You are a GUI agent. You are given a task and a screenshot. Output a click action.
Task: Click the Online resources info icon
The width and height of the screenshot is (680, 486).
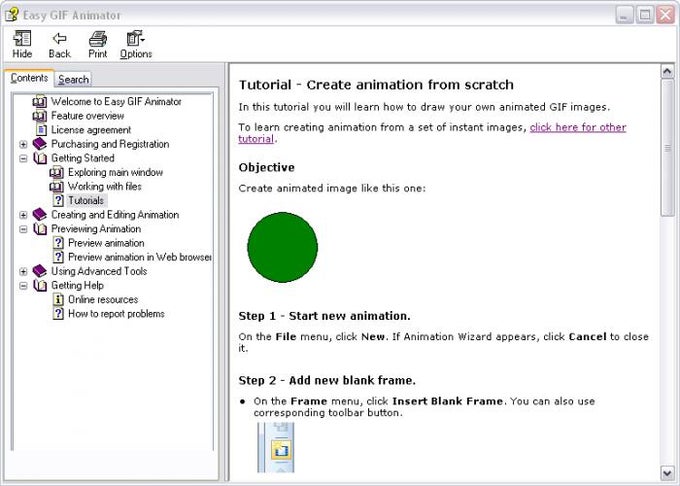tap(59, 300)
